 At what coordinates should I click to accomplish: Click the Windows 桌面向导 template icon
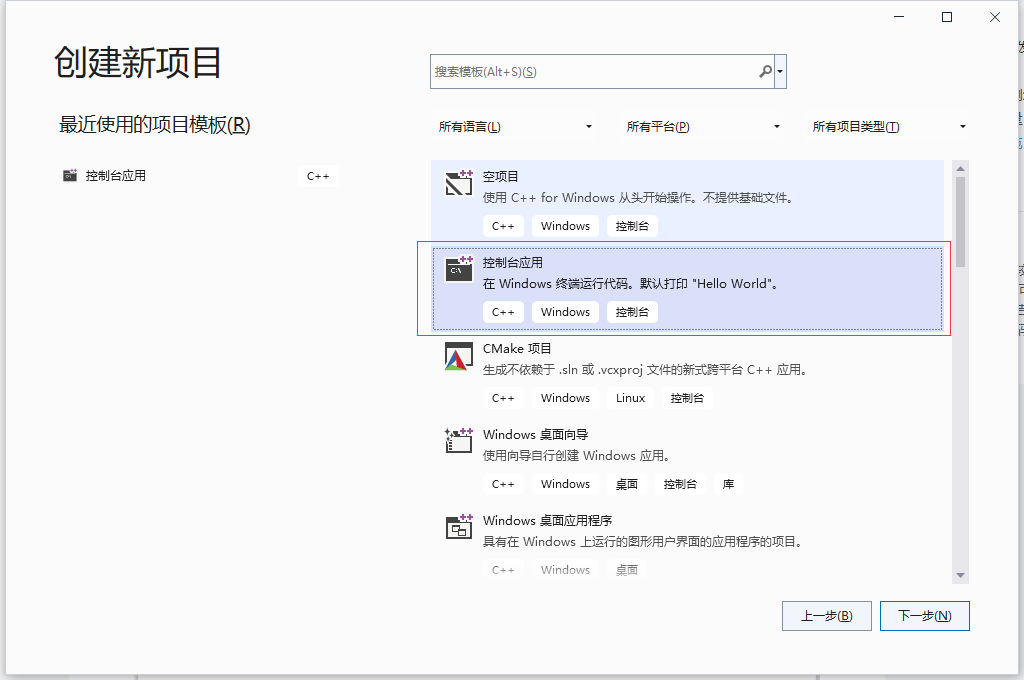pos(458,441)
